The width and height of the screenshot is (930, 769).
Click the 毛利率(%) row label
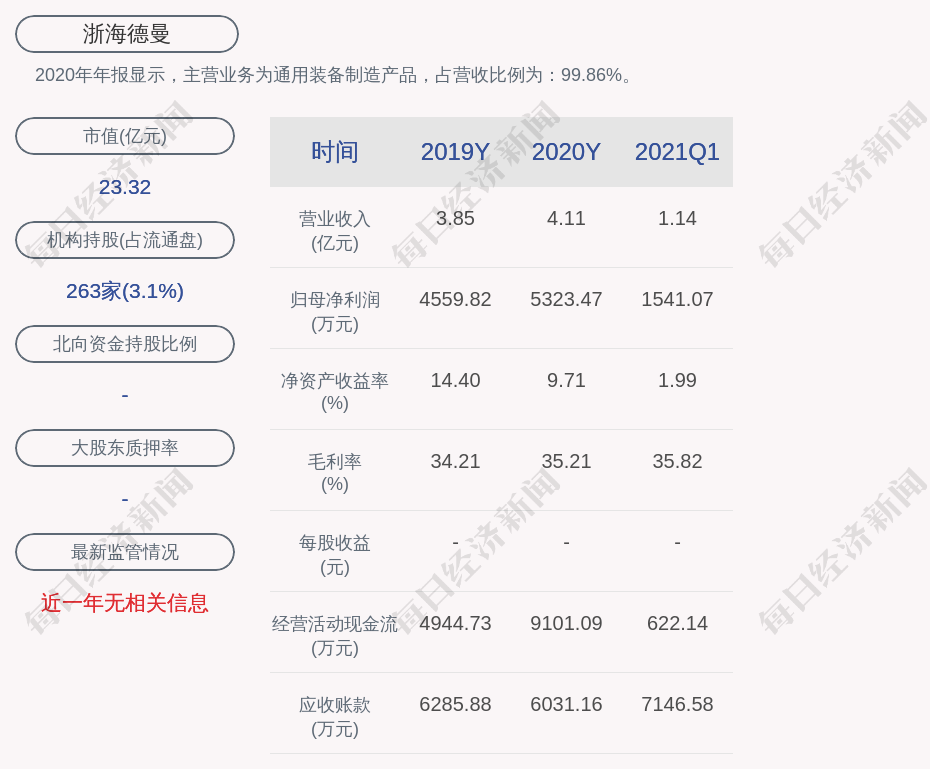[x=335, y=473]
